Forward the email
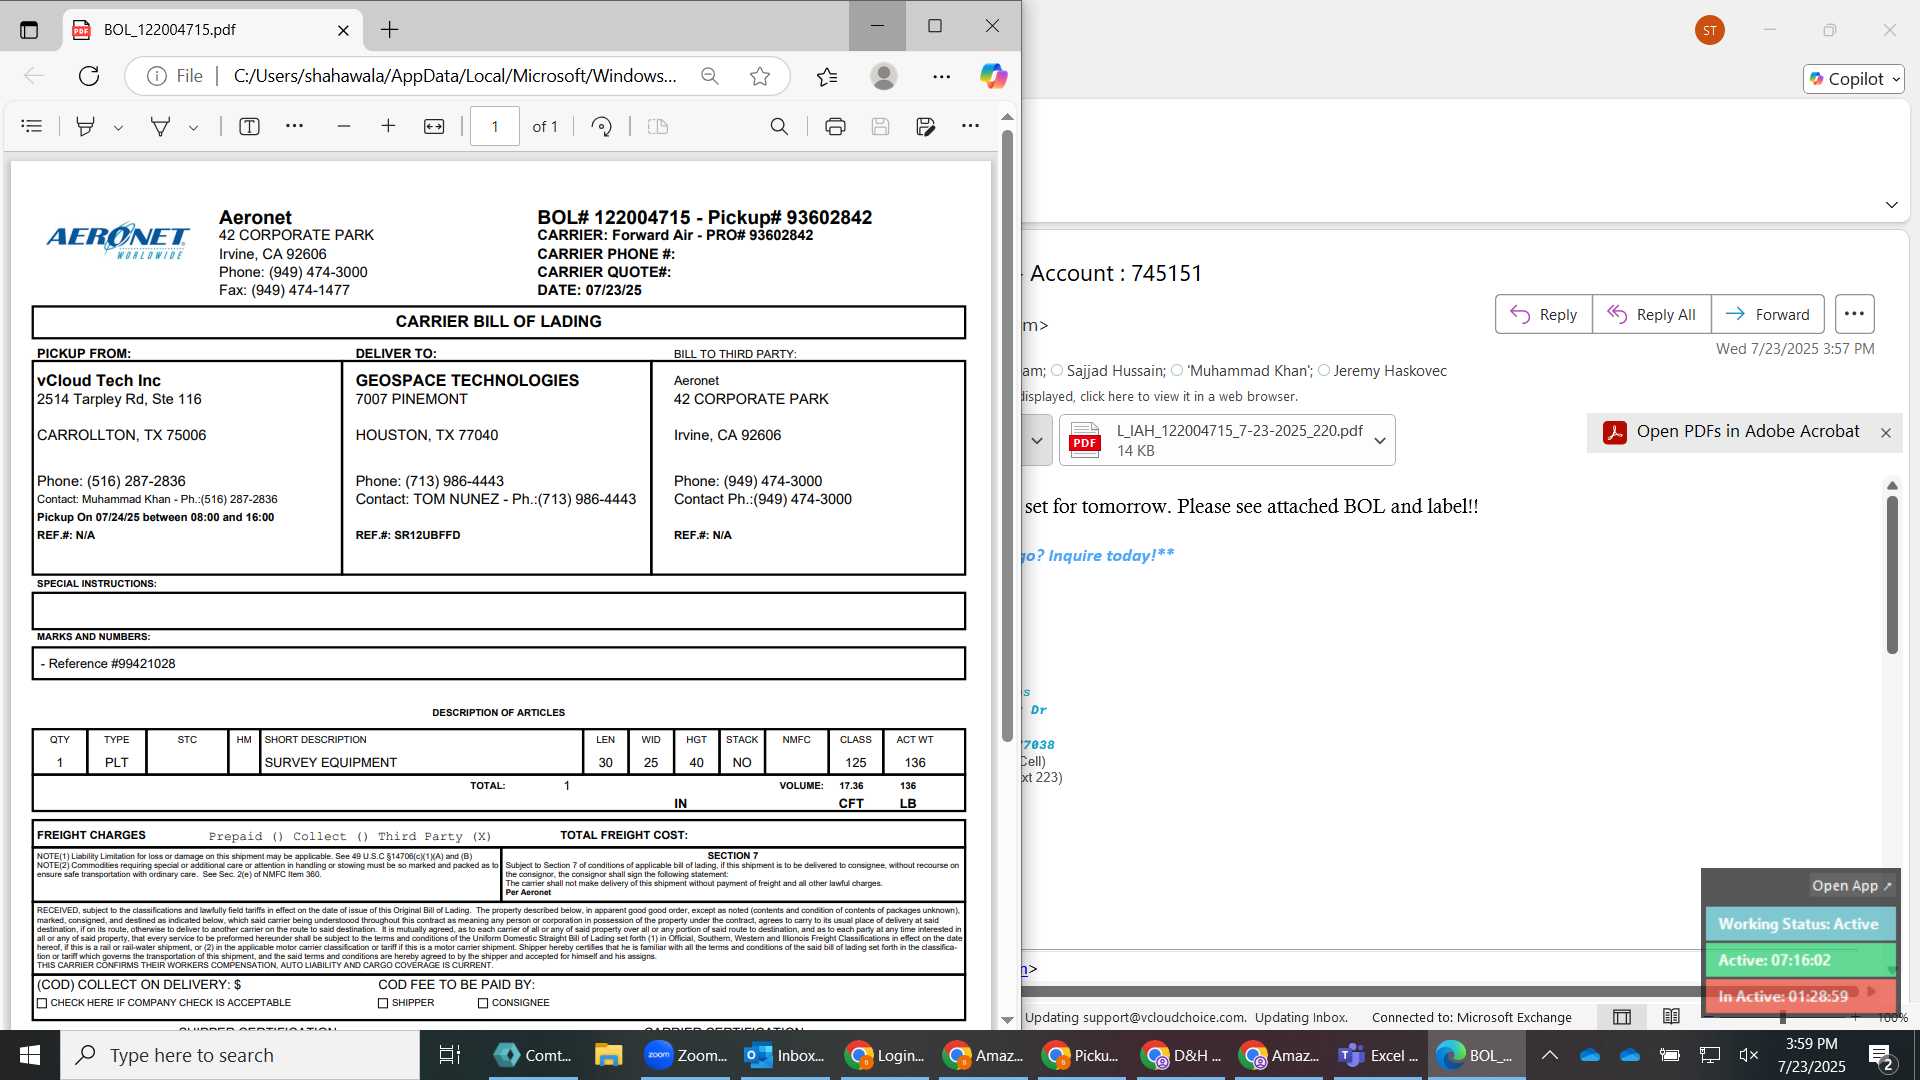The width and height of the screenshot is (1920, 1080). pos(1768,314)
